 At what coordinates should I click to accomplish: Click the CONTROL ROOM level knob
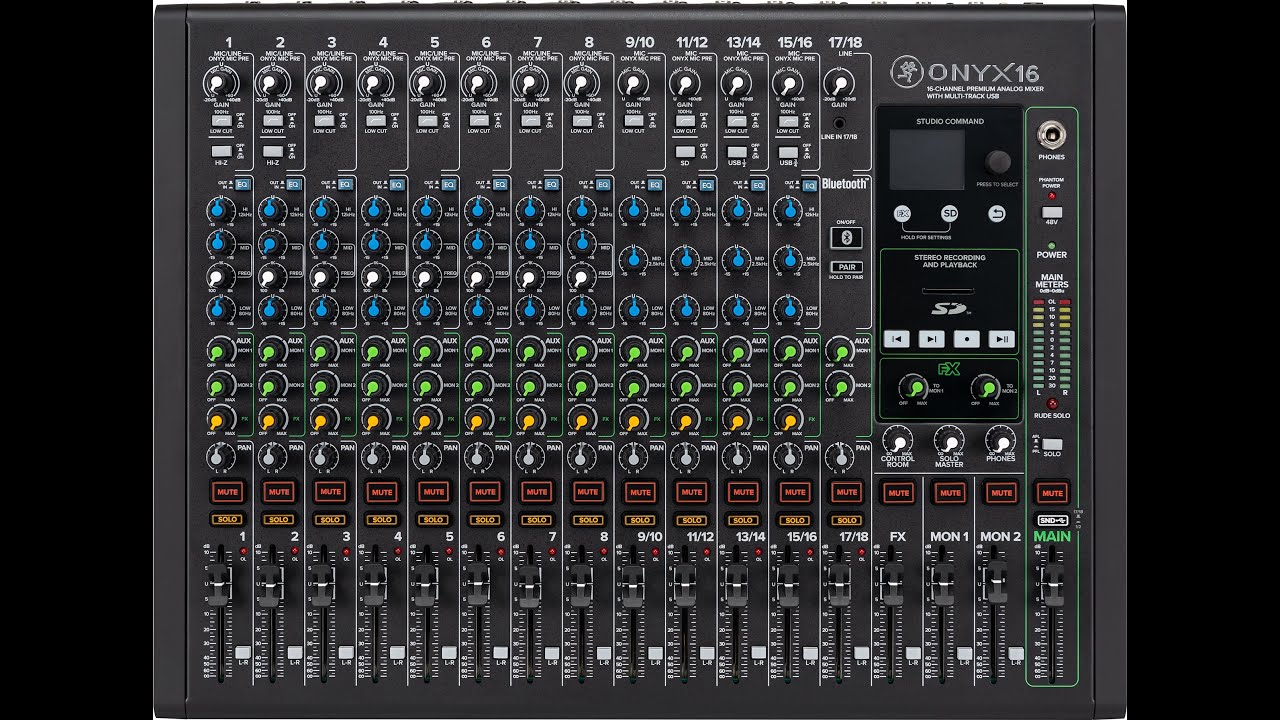tap(898, 440)
